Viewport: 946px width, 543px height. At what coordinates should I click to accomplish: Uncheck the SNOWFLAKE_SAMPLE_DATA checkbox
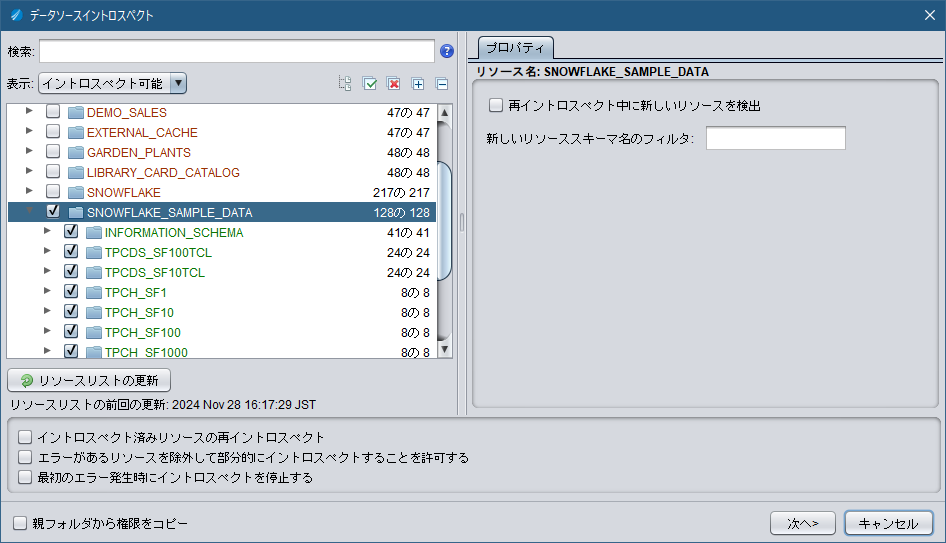[x=53, y=211]
